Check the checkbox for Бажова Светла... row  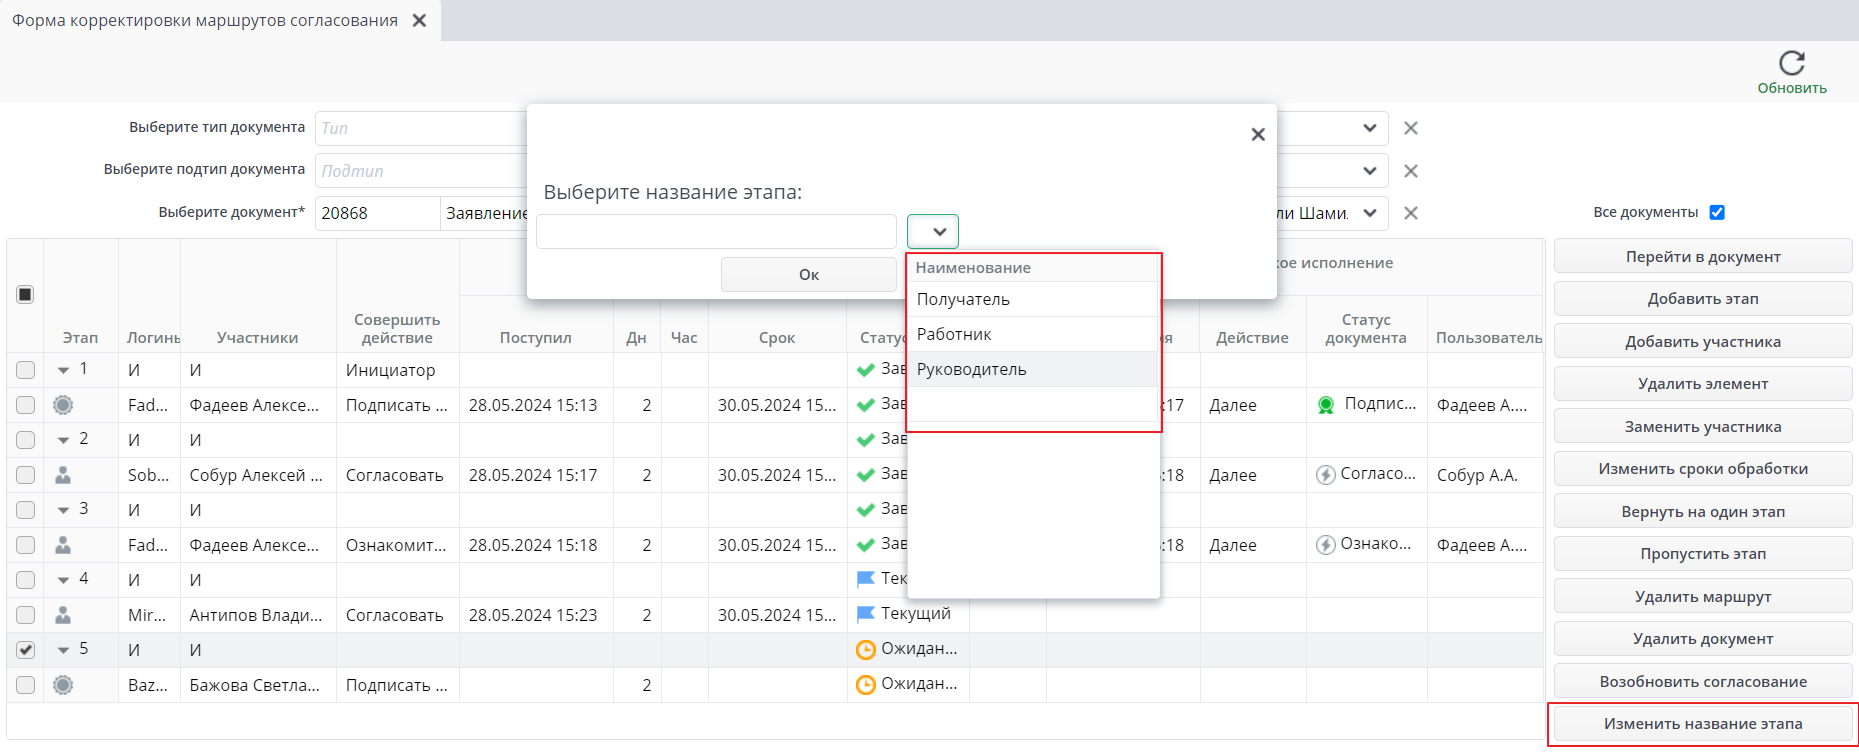click(x=25, y=685)
